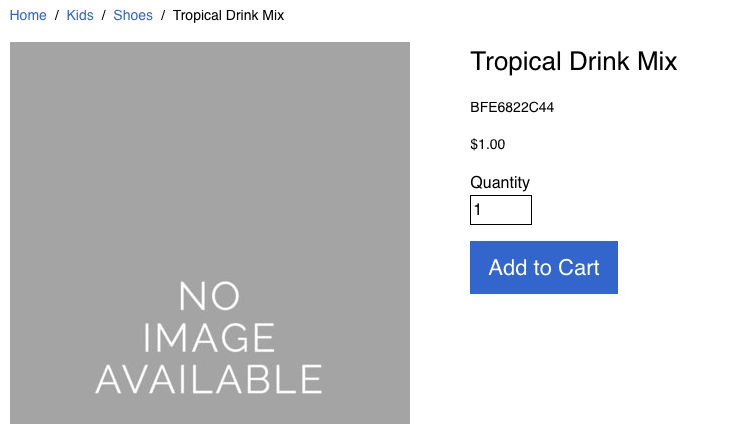Focus the Quantity input field

[x=501, y=210]
